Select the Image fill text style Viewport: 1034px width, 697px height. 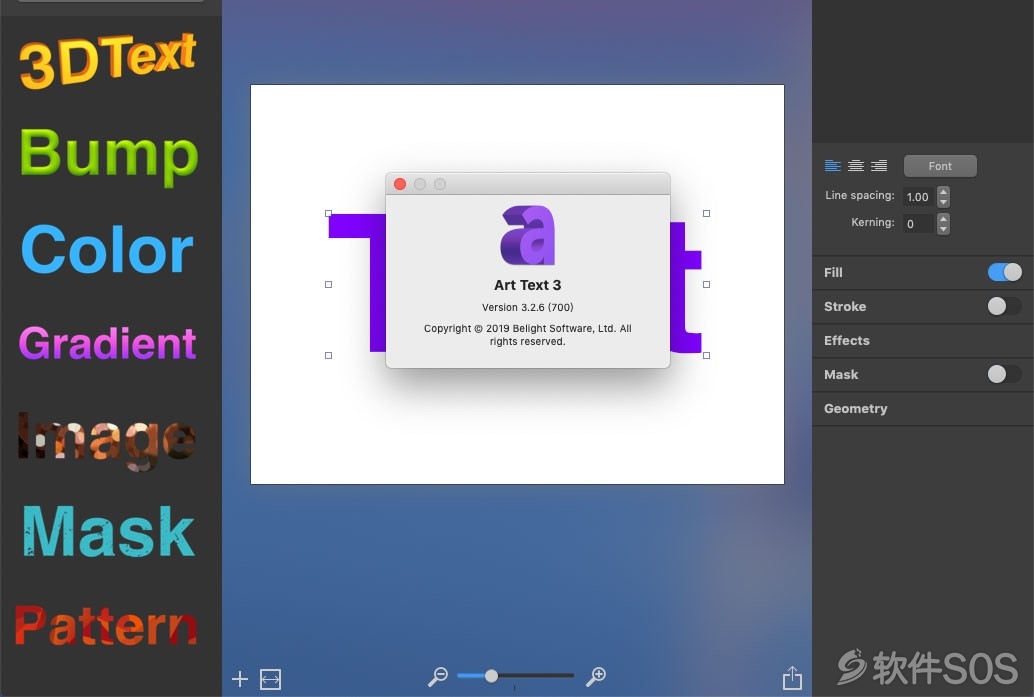point(106,440)
